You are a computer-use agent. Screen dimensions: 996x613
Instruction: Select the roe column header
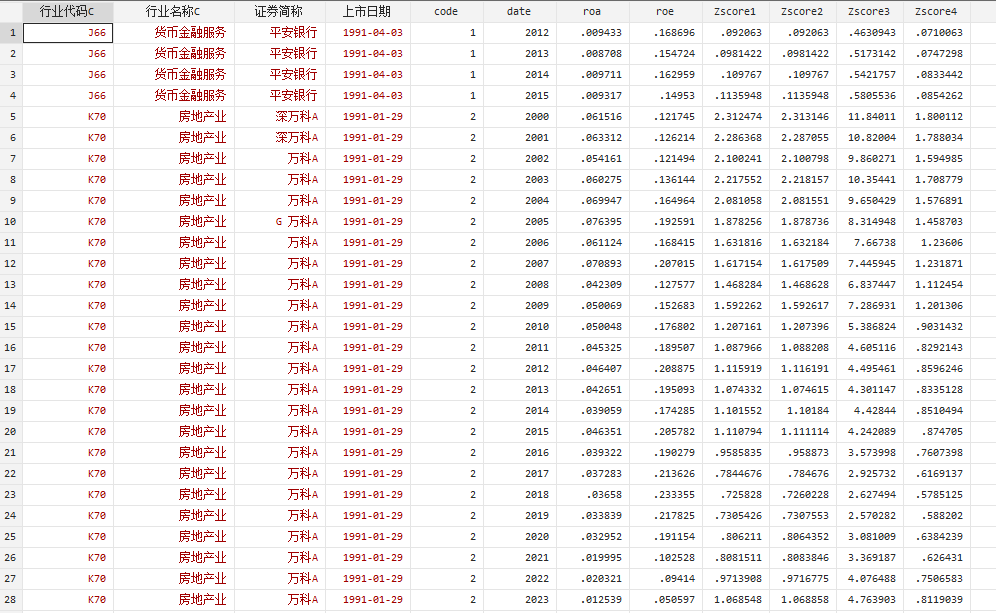[664, 12]
